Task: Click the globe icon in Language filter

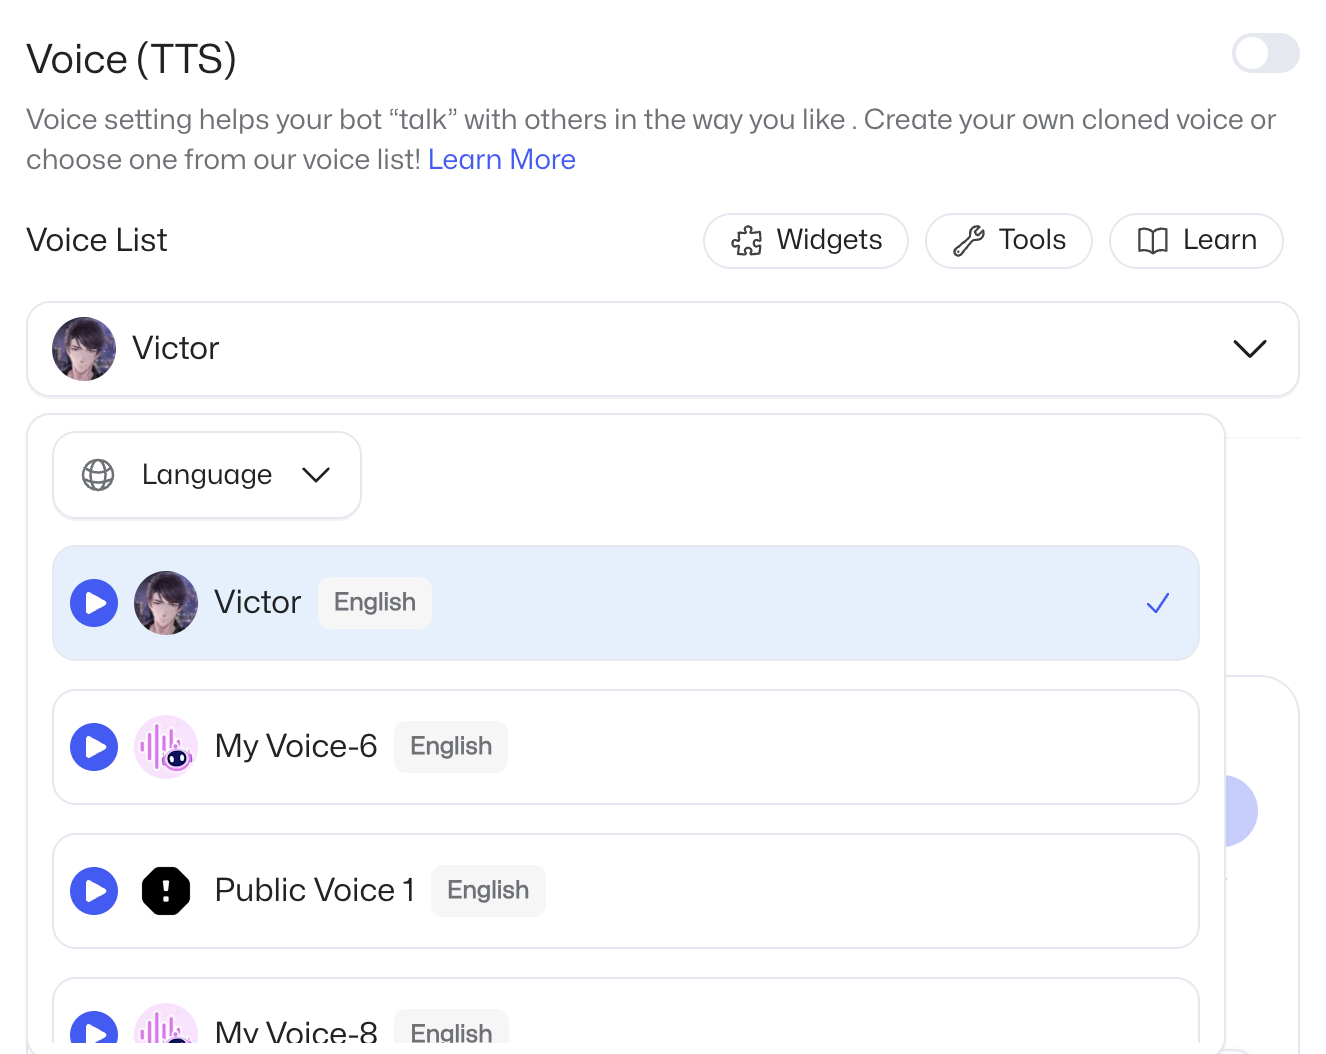Action: coord(98,475)
